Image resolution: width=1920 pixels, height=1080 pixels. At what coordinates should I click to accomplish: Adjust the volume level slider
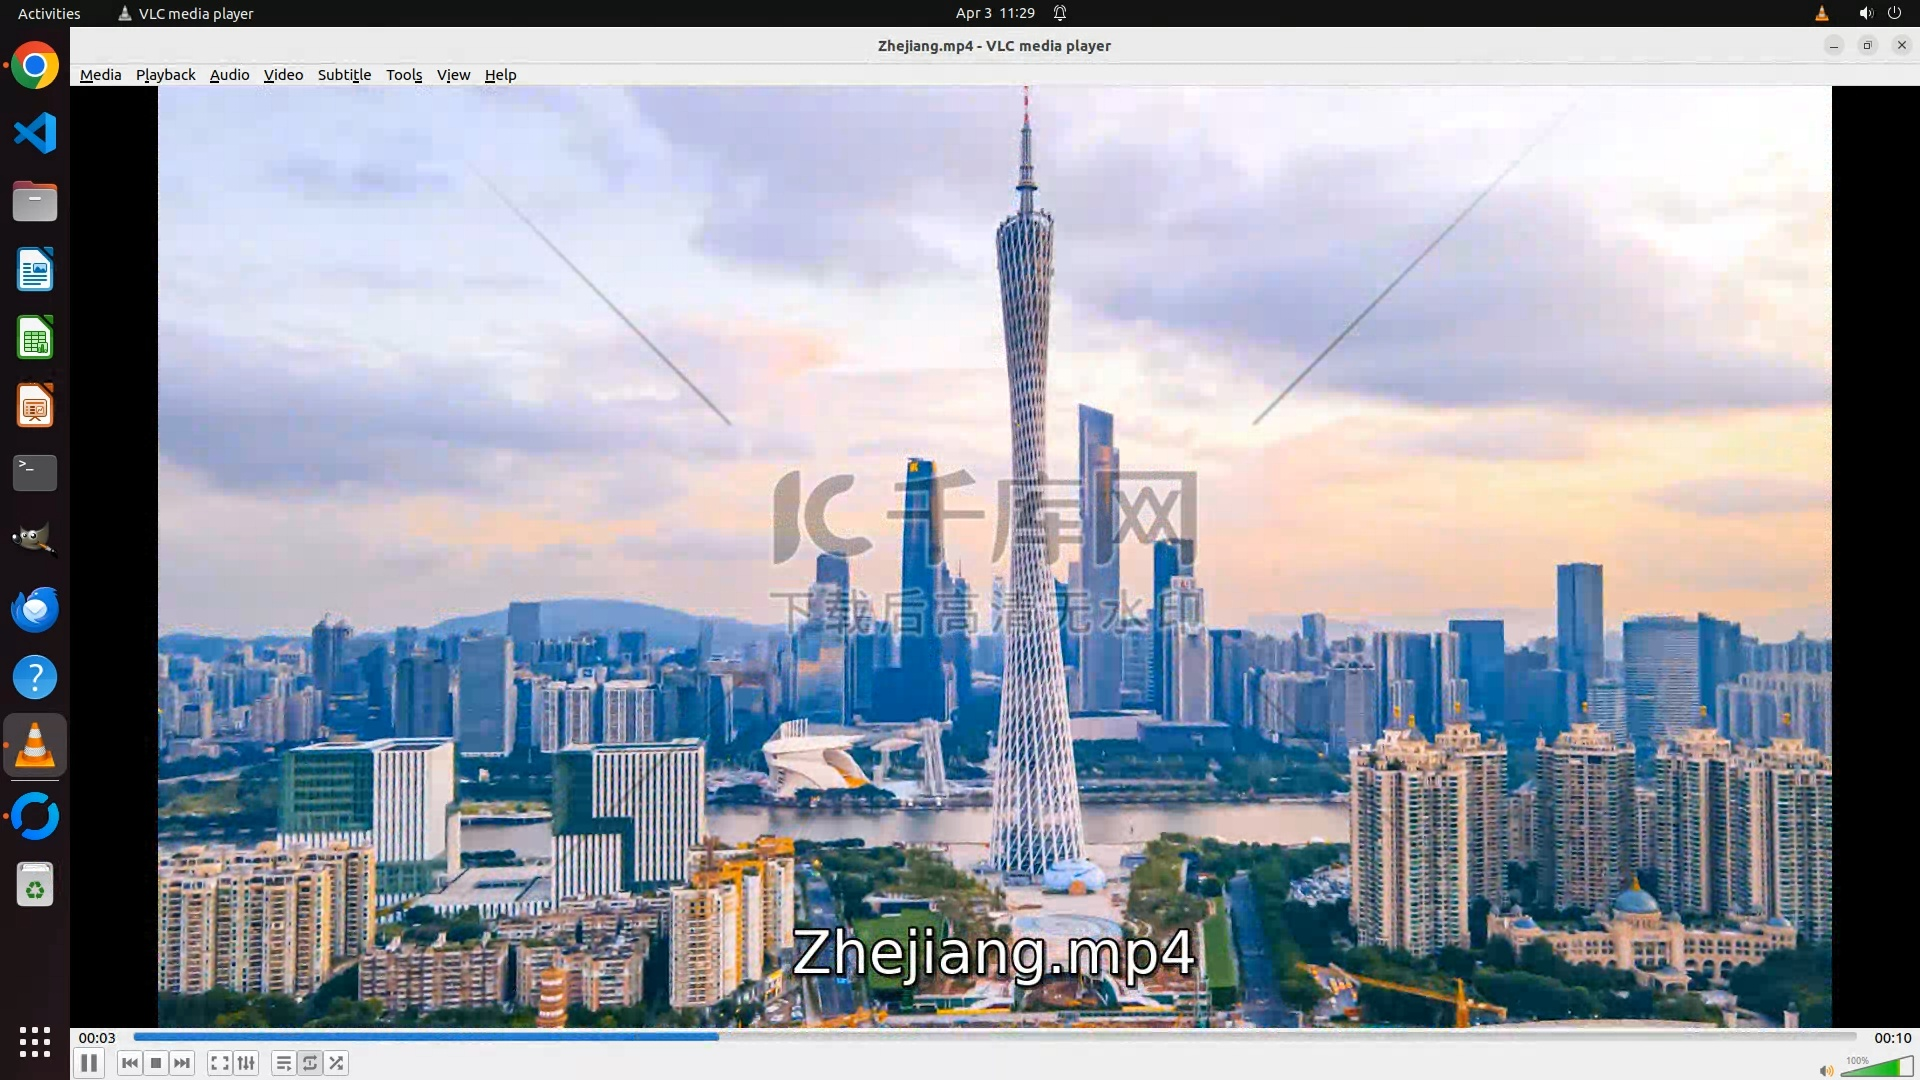pyautogui.click(x=1876, y=1069)
